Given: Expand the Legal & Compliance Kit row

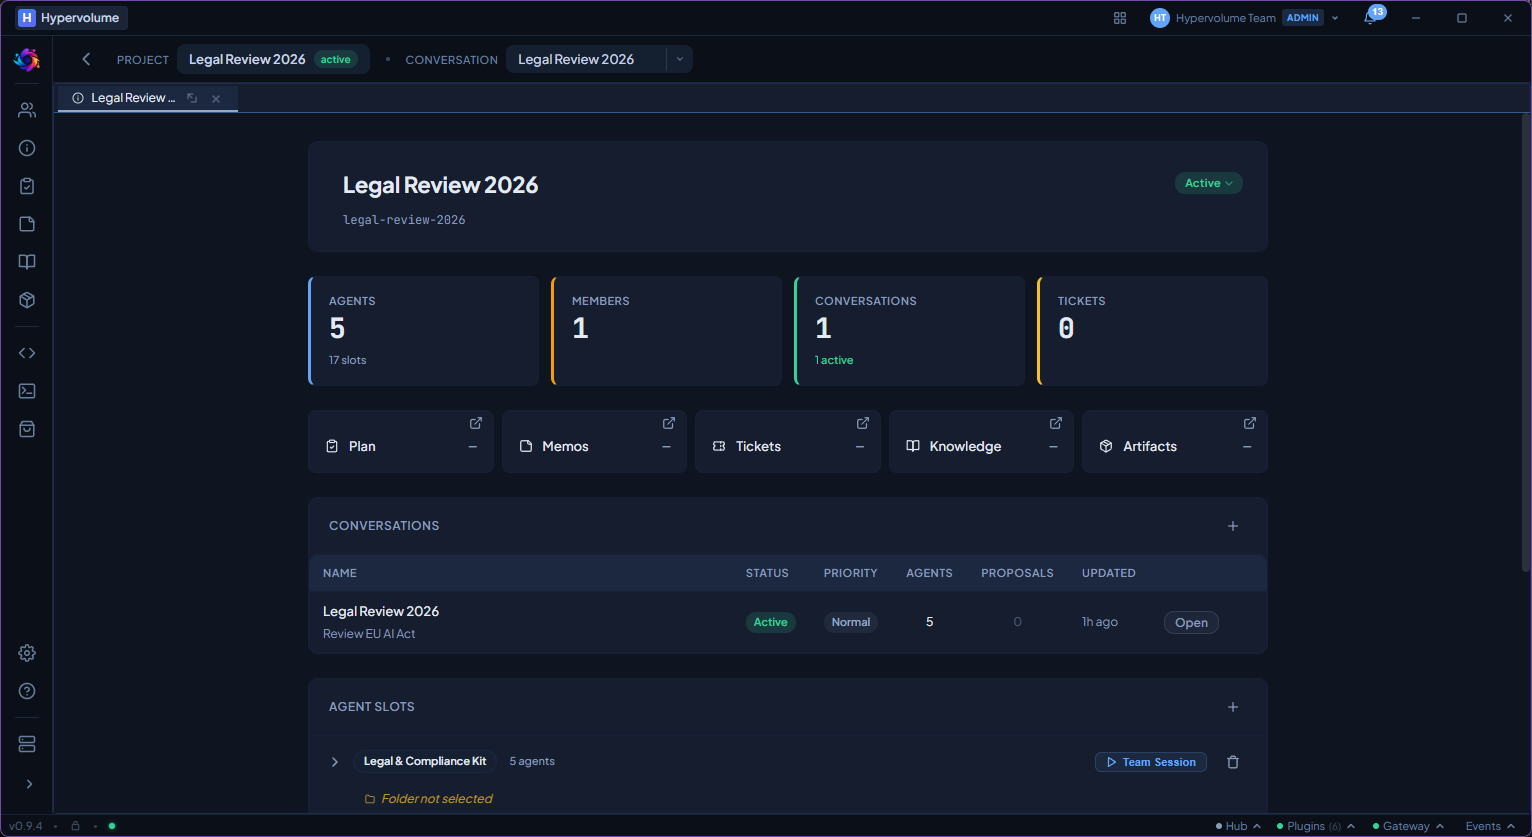Looking at the screenshot, I should 335,762.
